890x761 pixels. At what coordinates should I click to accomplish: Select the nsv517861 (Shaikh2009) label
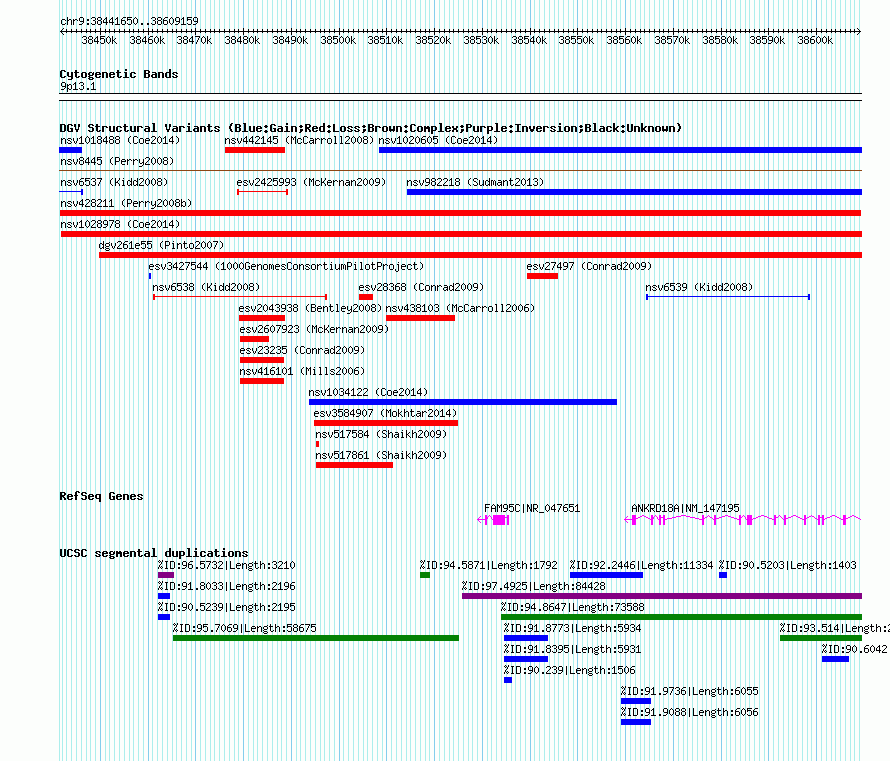click(381, 455)
